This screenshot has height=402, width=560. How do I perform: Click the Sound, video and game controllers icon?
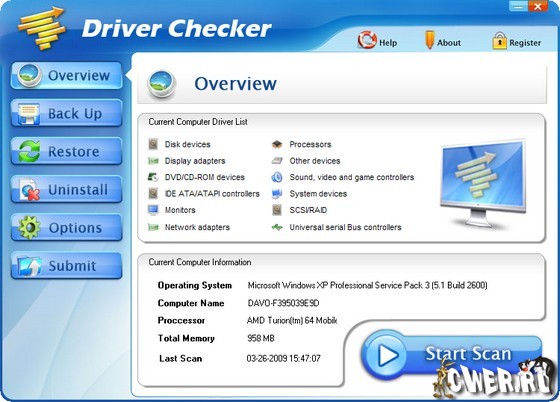(x=277, y=177)
